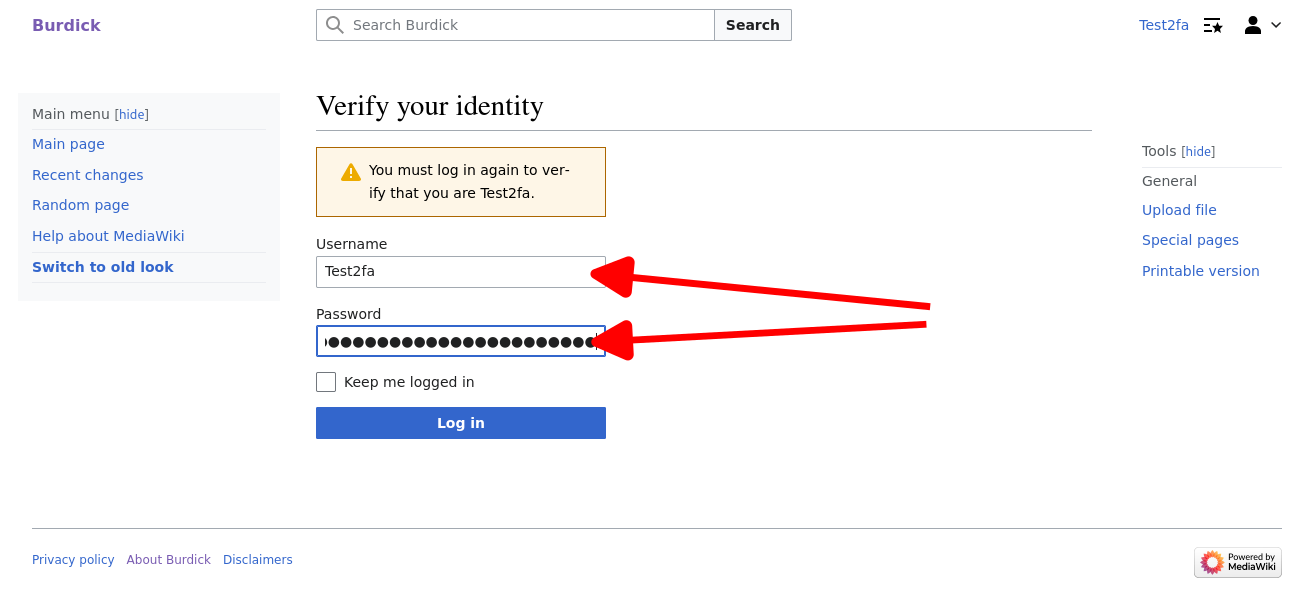Open the watchlist star icon
The image size is (1307, 598).
pyautogui.click(x=1213, y=25)
